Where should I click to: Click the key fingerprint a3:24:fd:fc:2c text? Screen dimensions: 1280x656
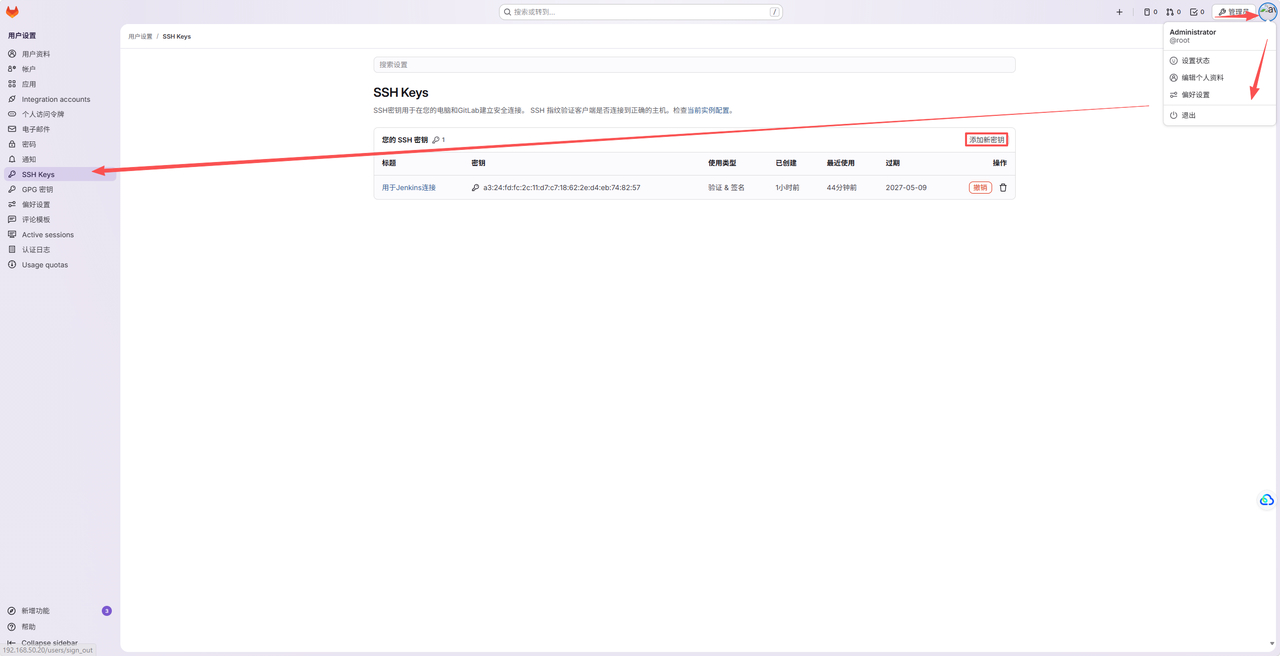pos(562,188)
